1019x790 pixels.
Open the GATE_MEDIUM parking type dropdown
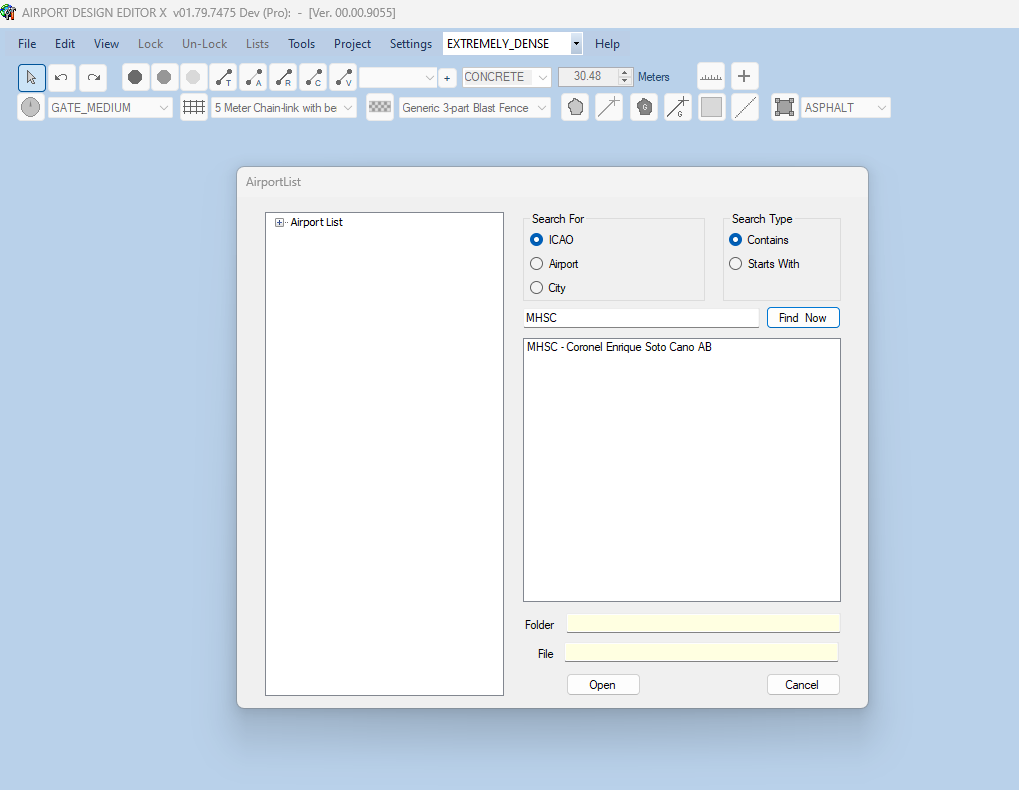tap(164, 108)
